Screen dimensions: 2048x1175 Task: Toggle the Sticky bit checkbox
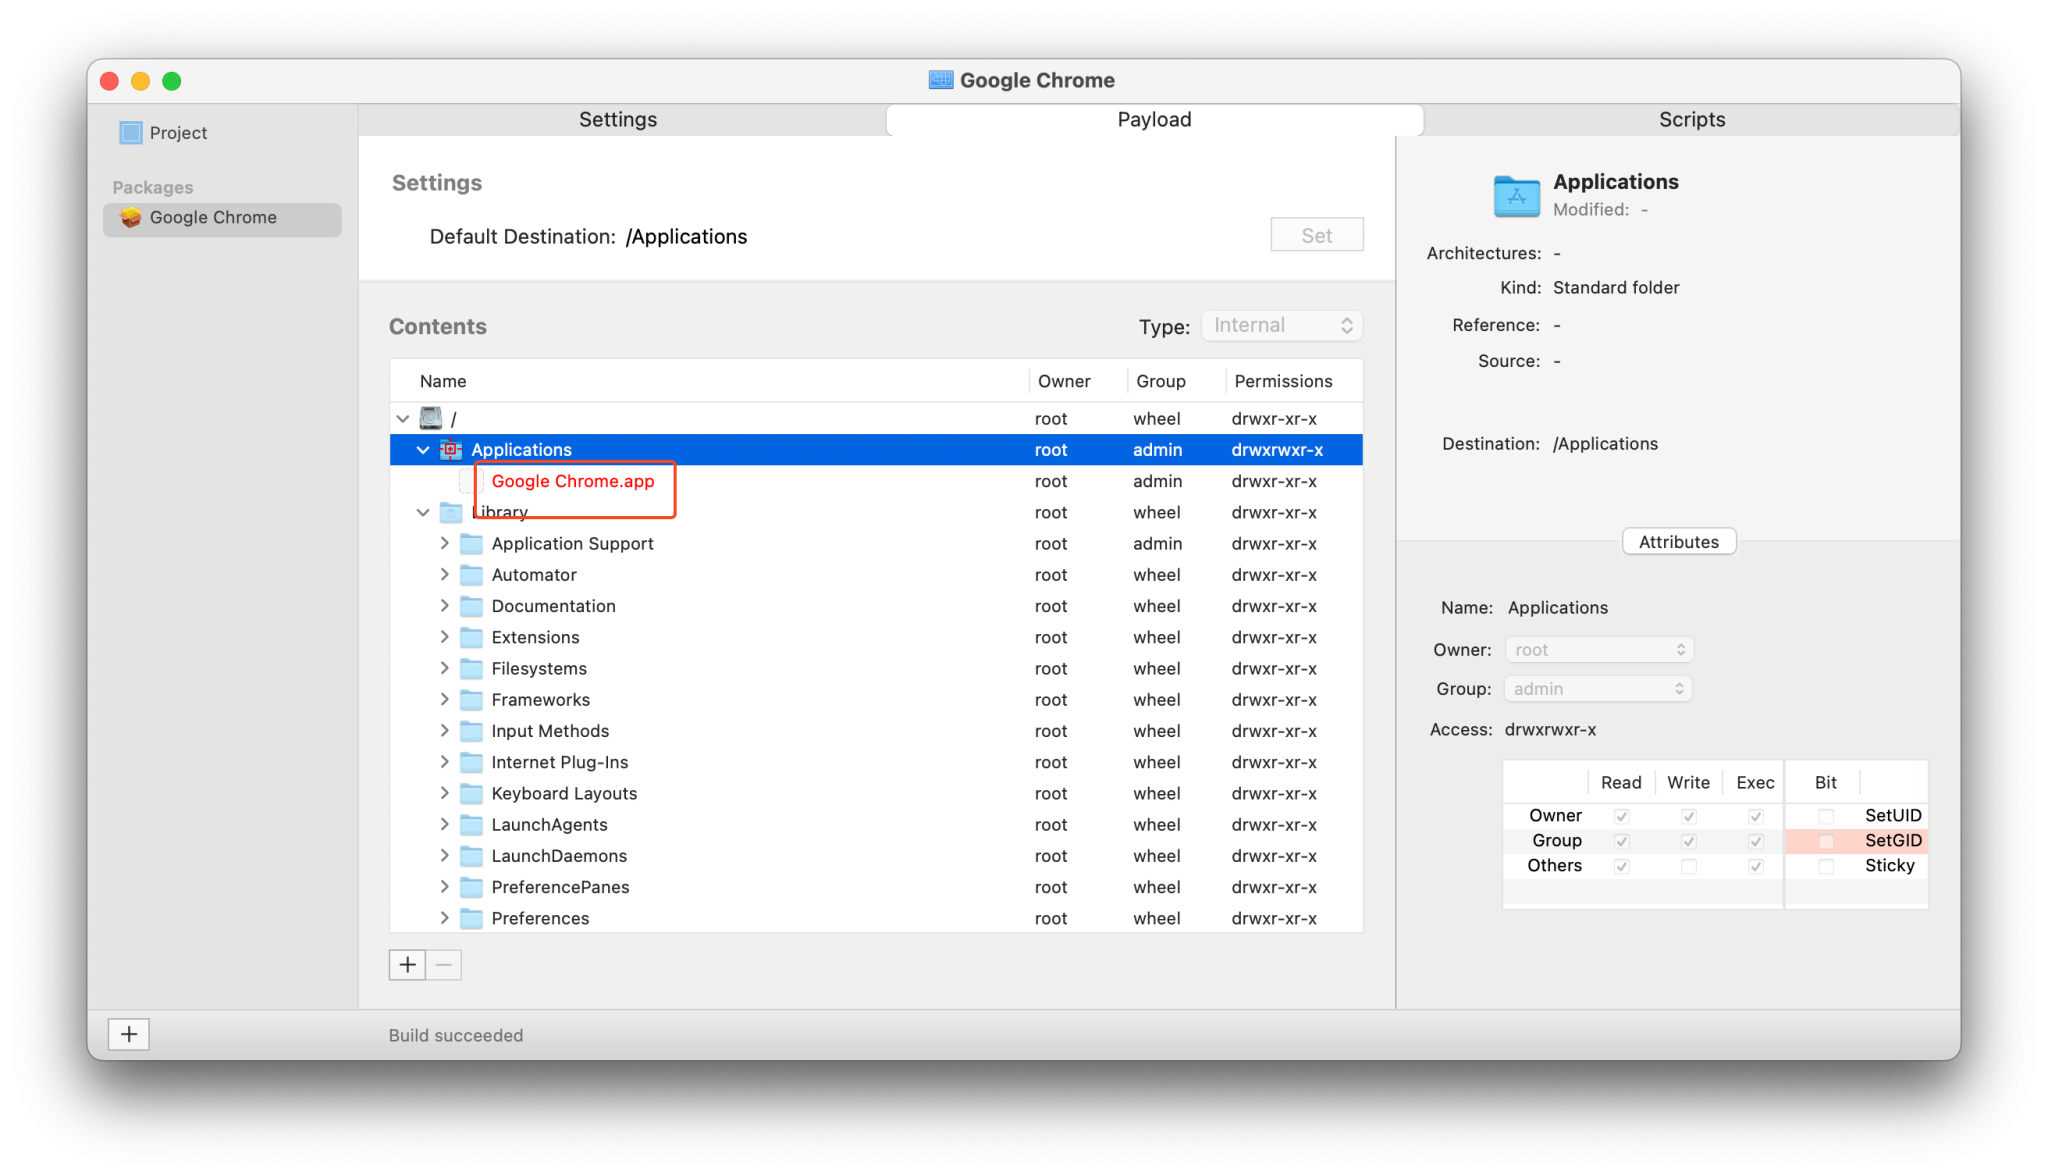(1826, 866)
